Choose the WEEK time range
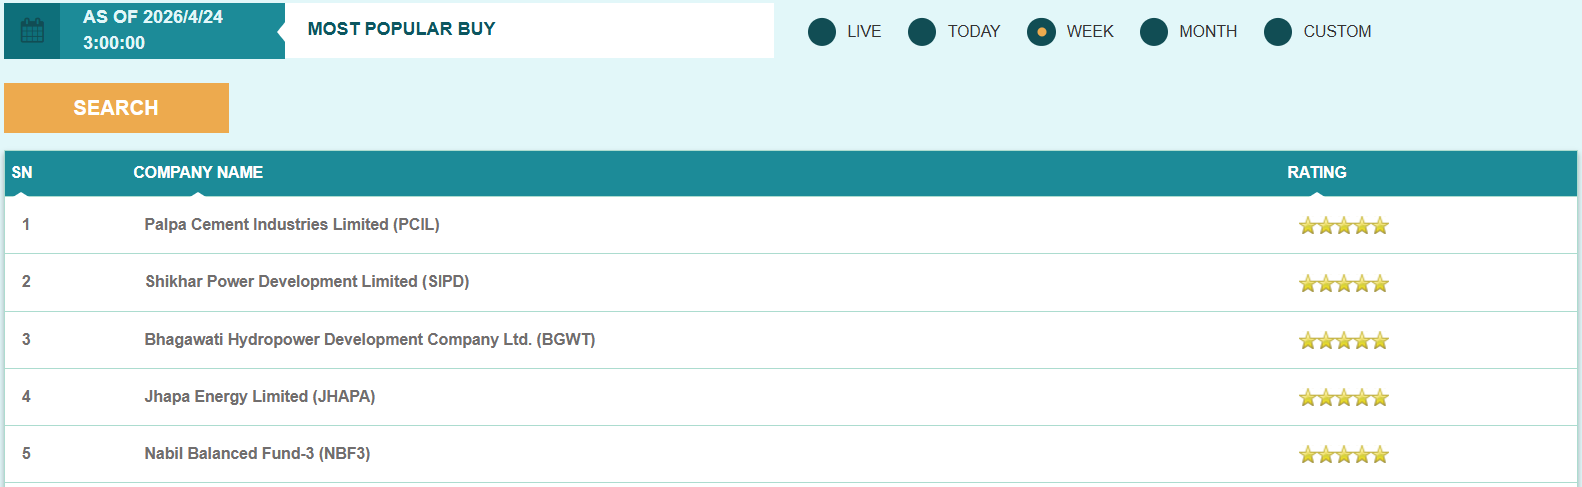Screen dimensions: 1582x487 pyautogui.click(x=1041, y=32)
